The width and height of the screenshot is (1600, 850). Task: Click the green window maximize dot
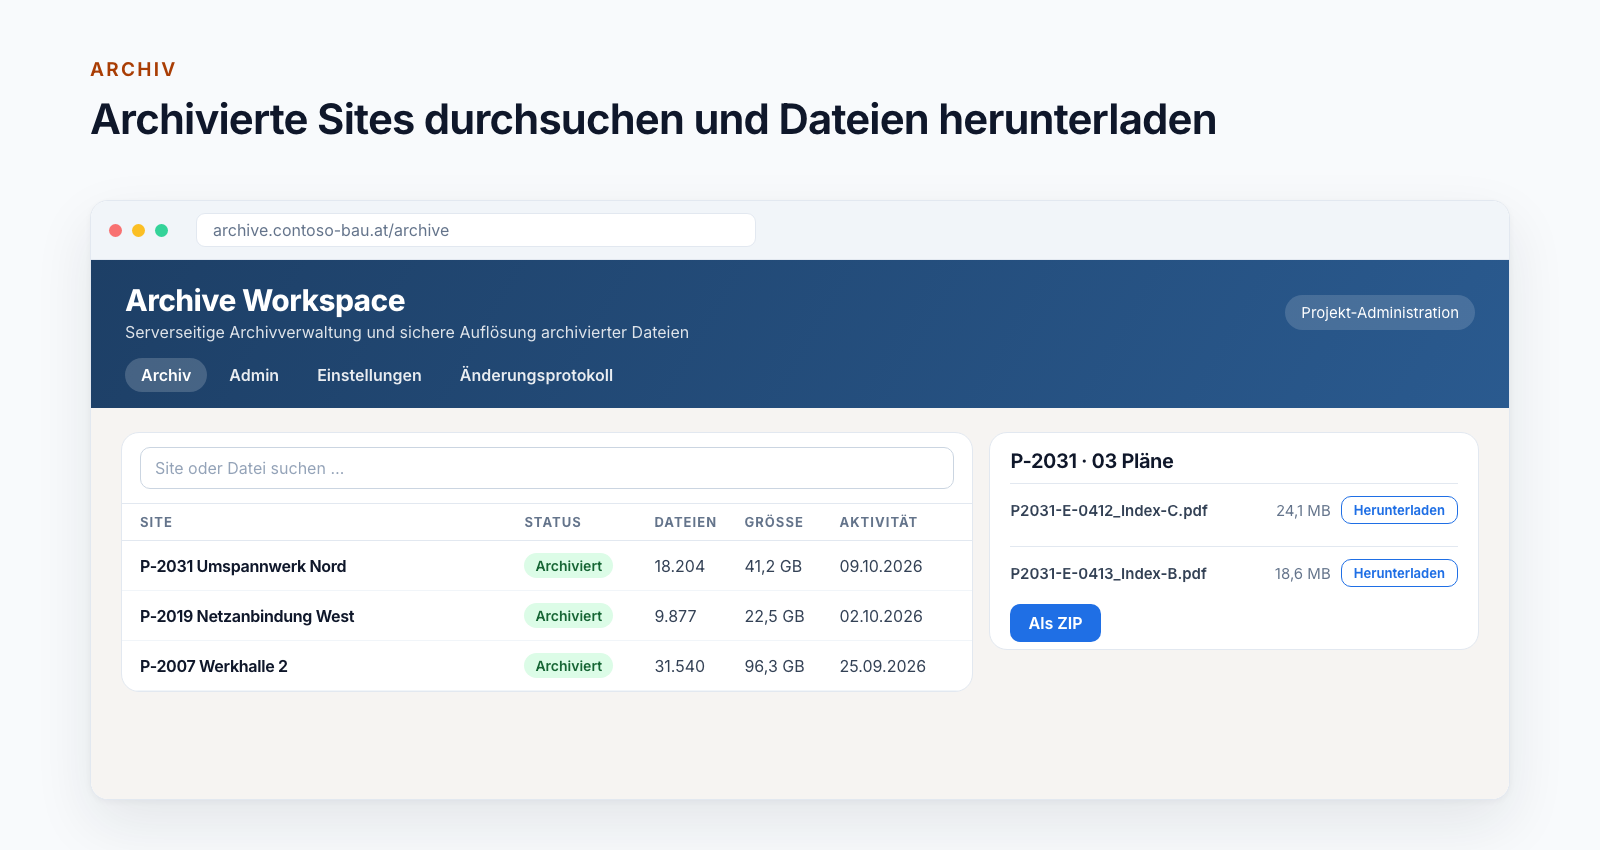click(x=161, y=230)
